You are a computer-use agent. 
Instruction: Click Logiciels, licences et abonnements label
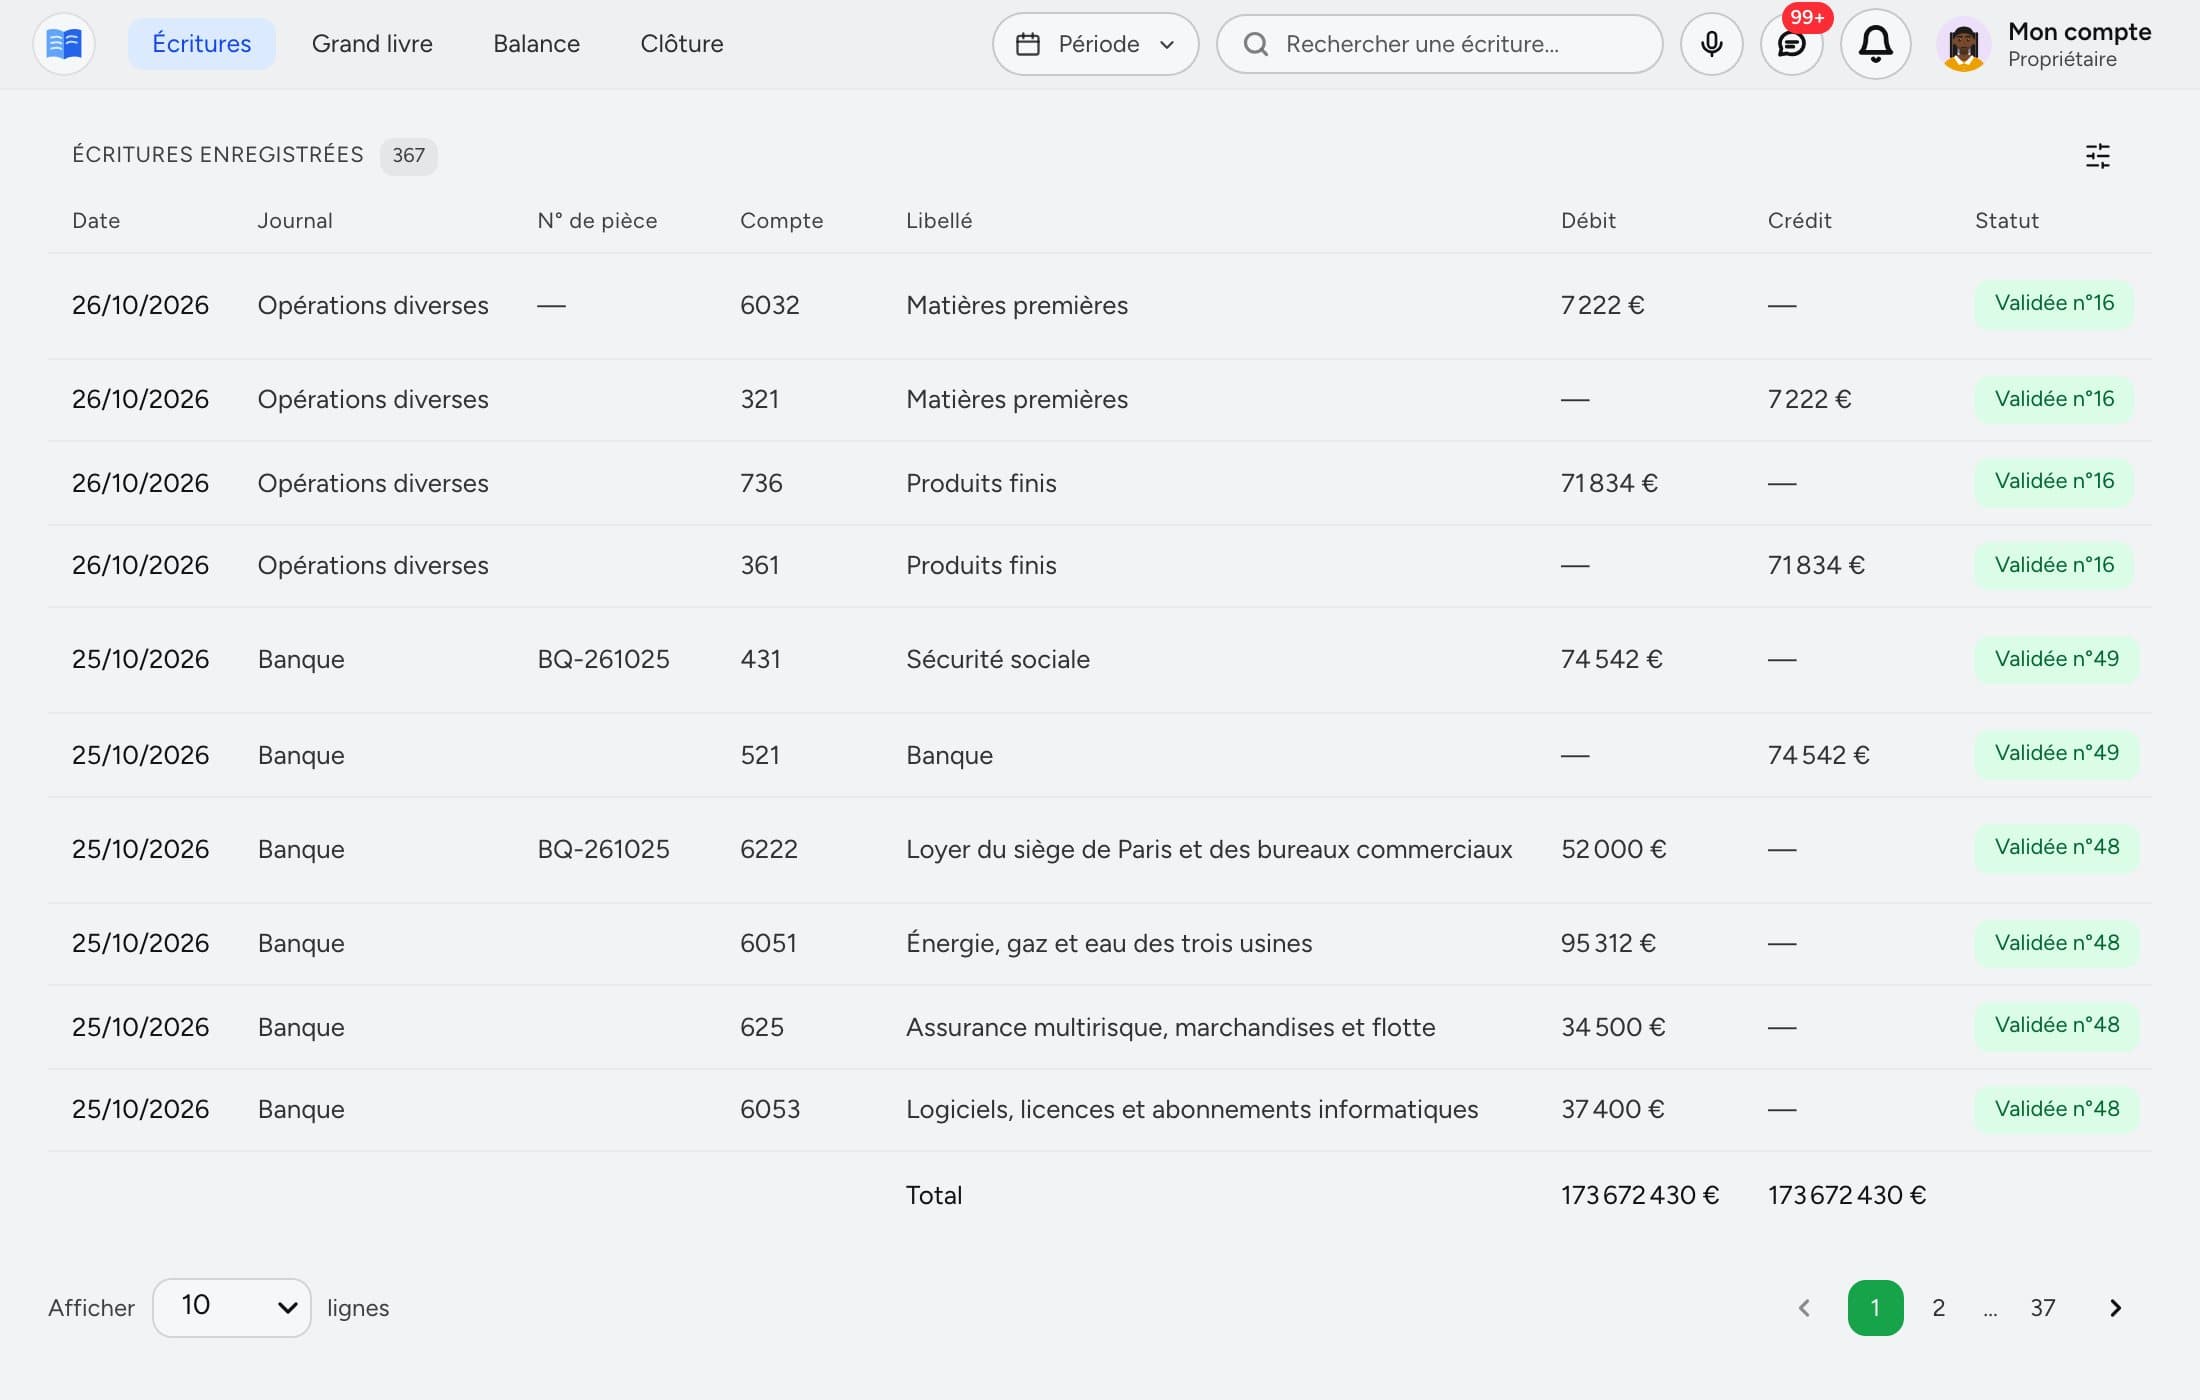point(1192,1110)
